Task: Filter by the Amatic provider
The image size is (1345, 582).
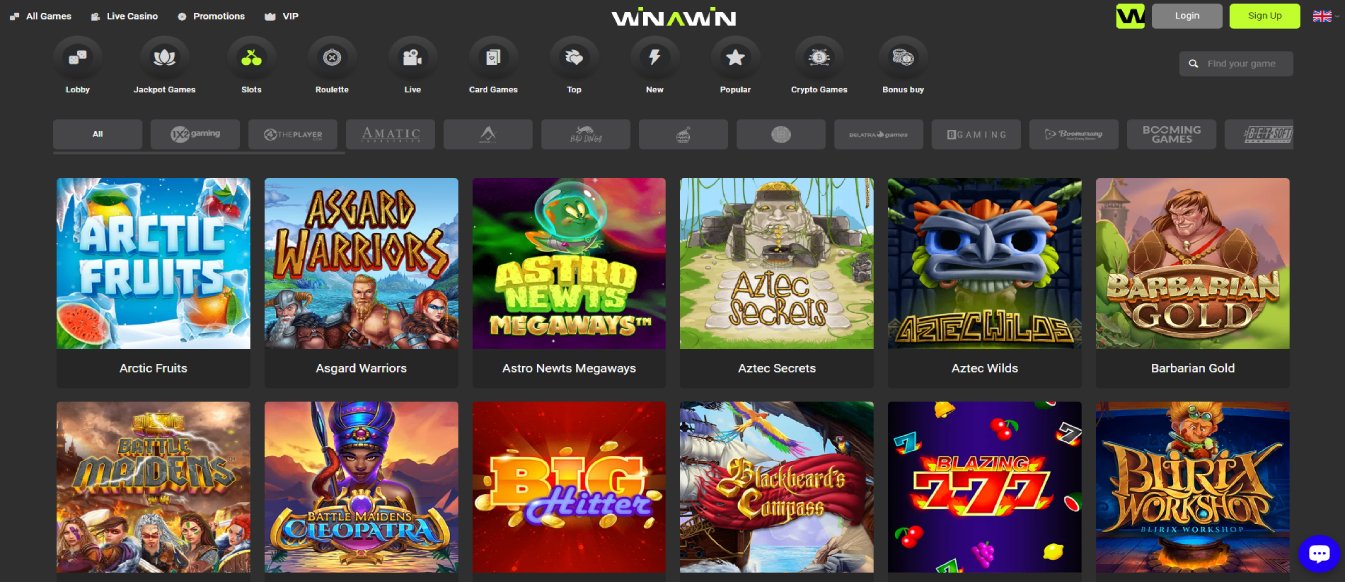Action: [390, 134]
